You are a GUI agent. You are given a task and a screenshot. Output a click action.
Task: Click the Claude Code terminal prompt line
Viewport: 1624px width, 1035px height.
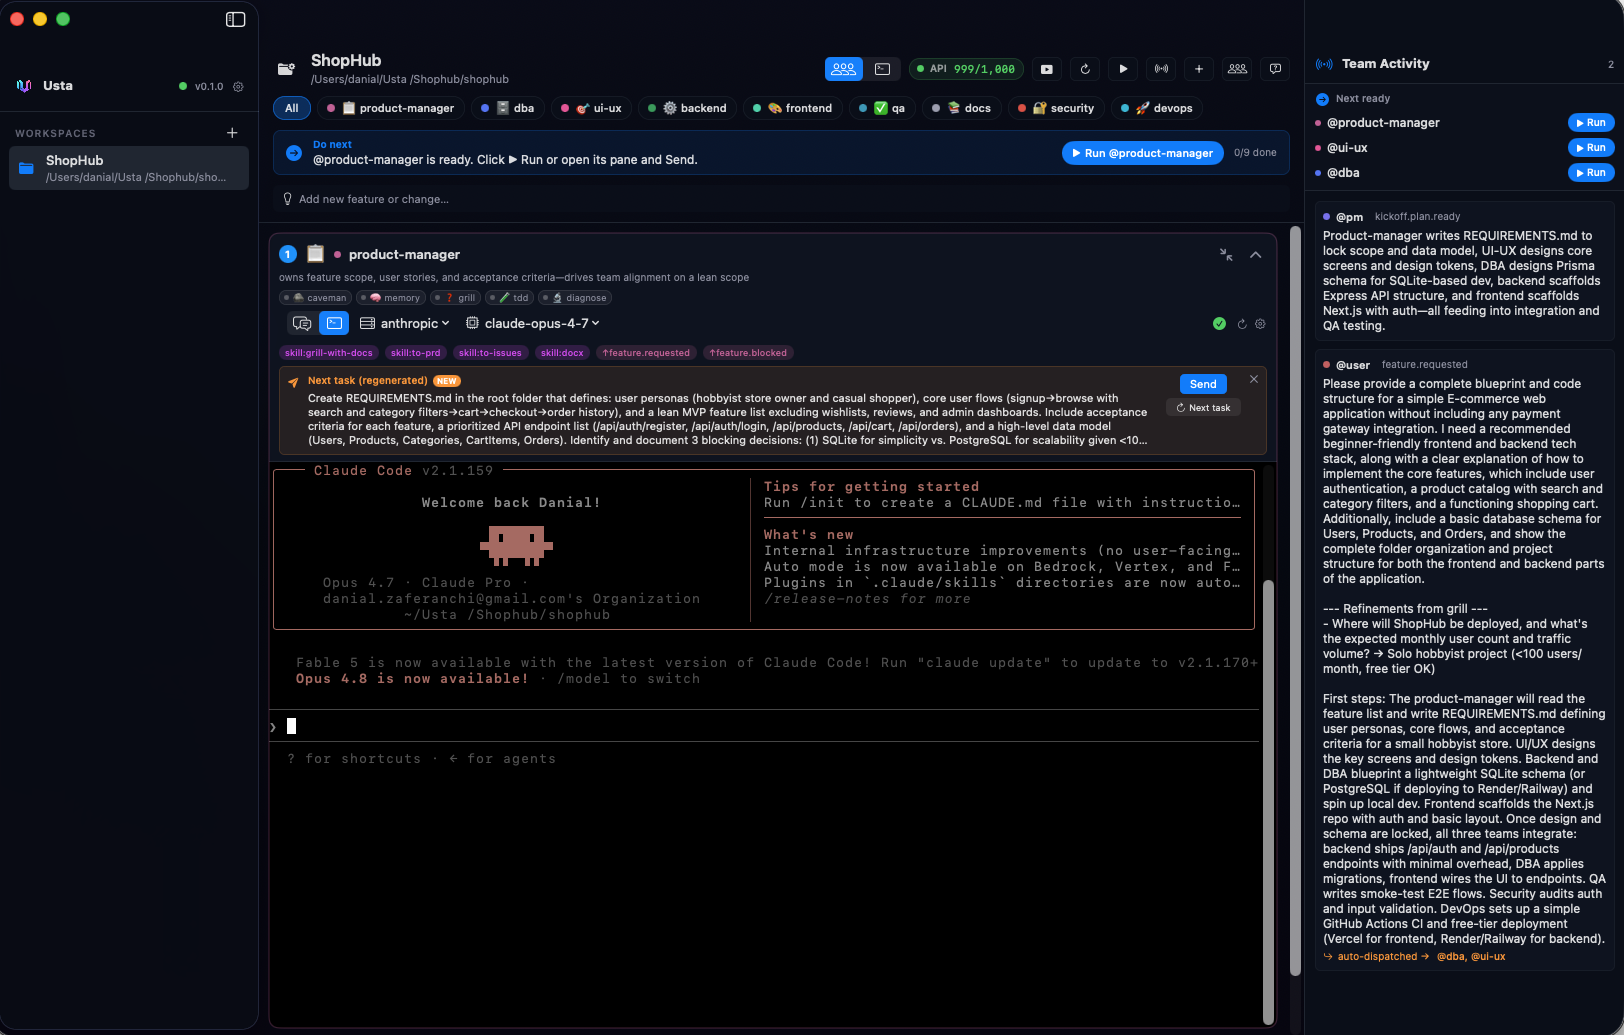pos(765,726)
